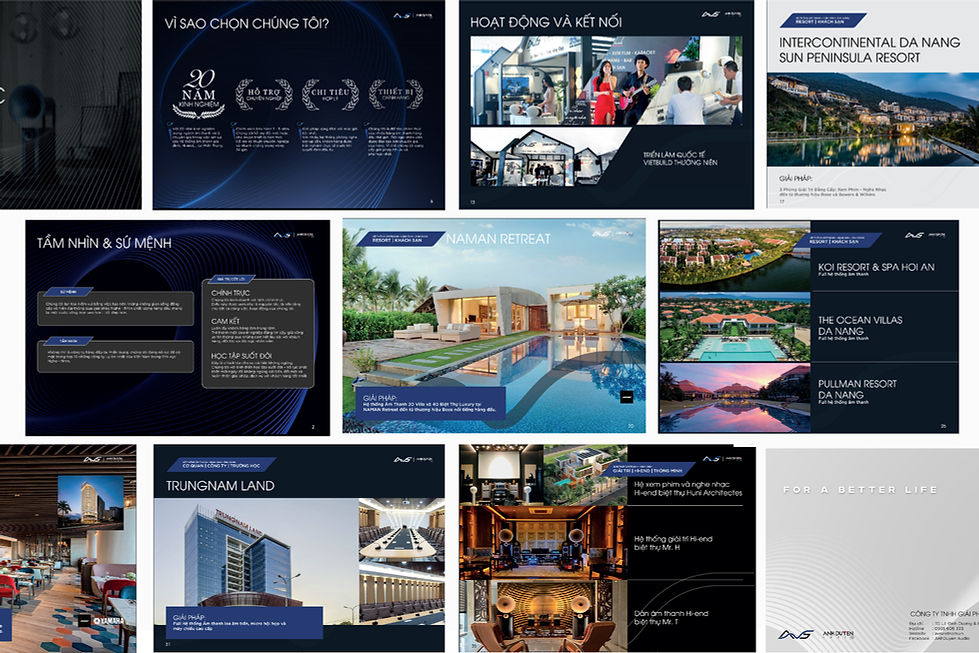This screenshot has height=653, width=979.
Task: Click the 'Giải trí | Hi-end | Thông minh' tag
Action: (x=647, y=470)
